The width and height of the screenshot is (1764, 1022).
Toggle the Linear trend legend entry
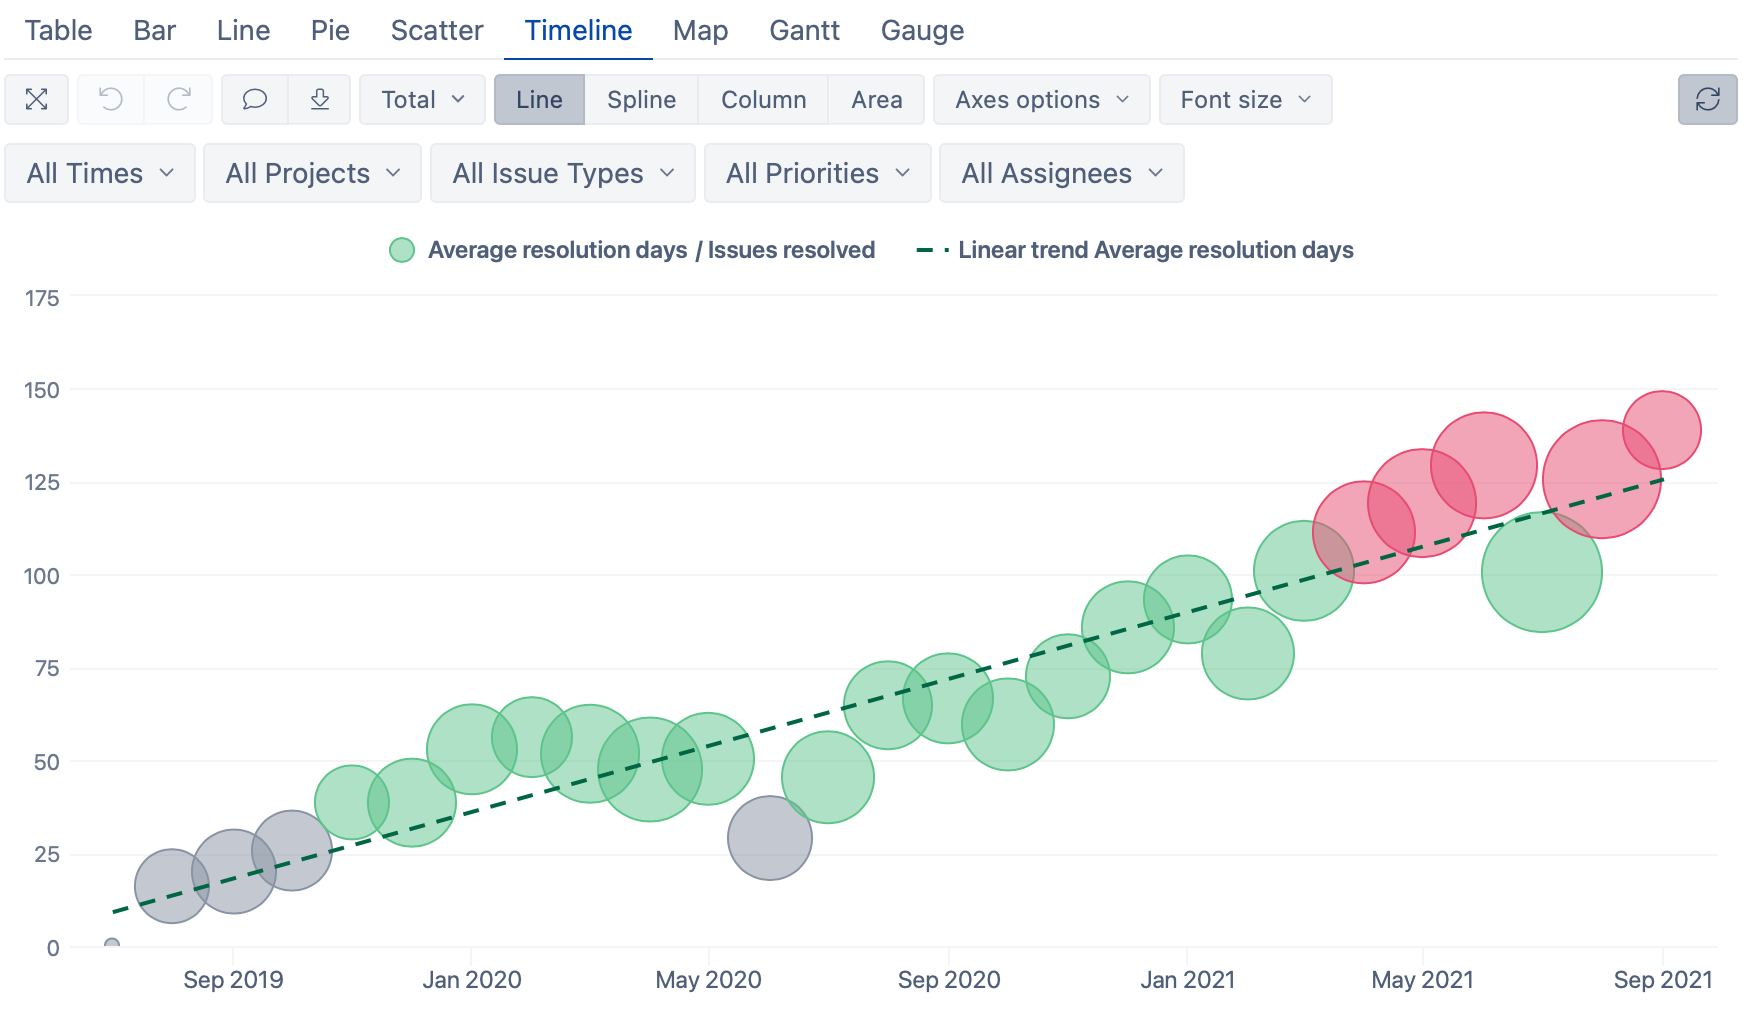pos(1135,250)
